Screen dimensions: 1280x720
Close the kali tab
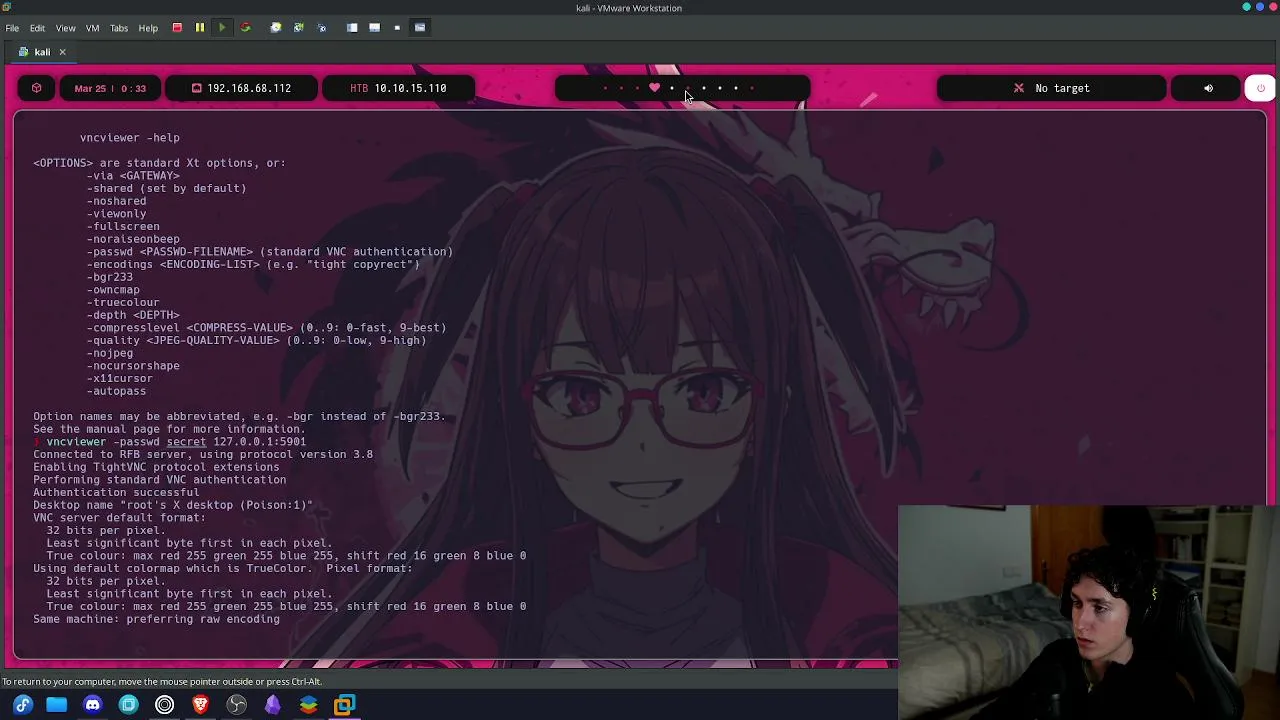tap(62, 52)
